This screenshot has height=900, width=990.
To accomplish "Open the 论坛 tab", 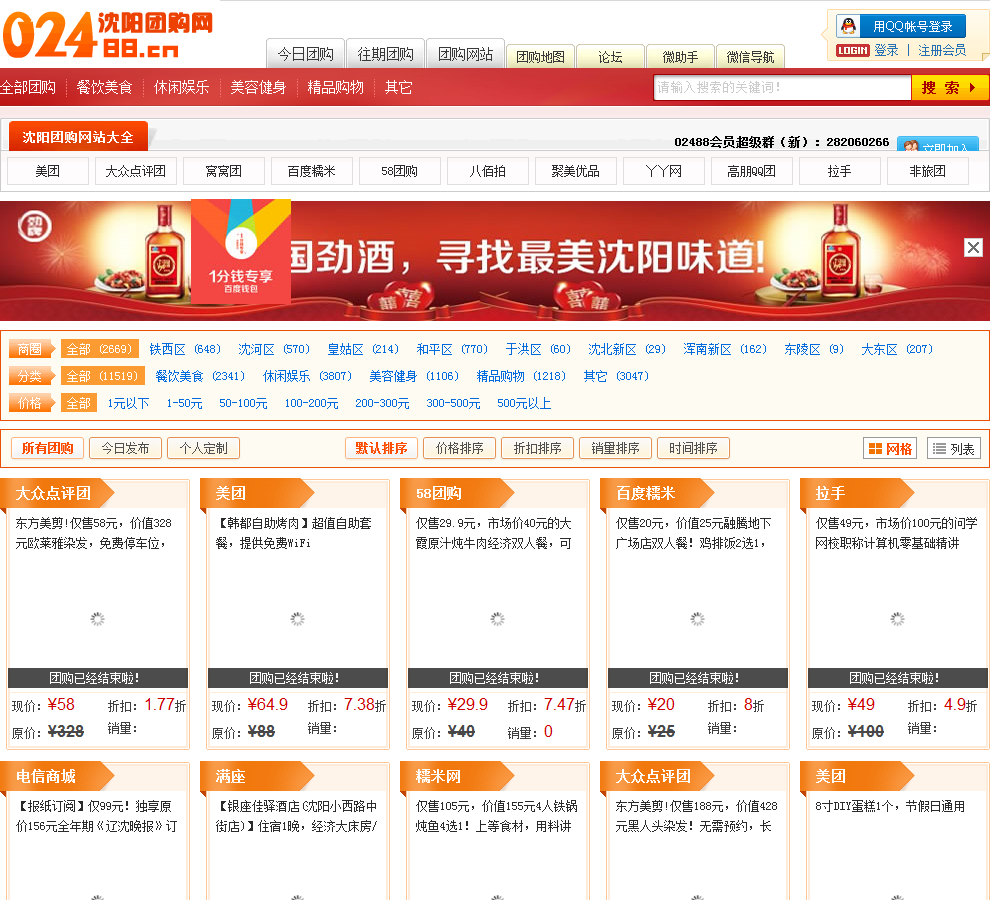I will pyautogui.click(x=610, y=57).
